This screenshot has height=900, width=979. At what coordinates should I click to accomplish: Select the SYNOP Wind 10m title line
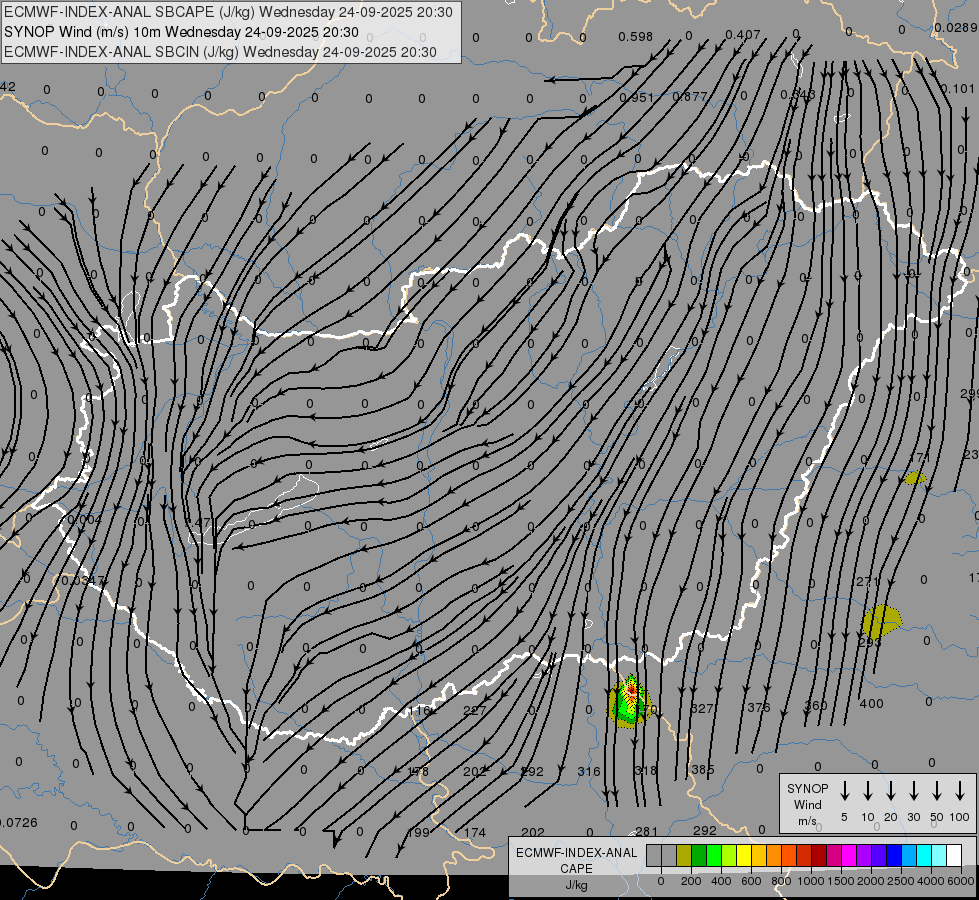point(180,32)
